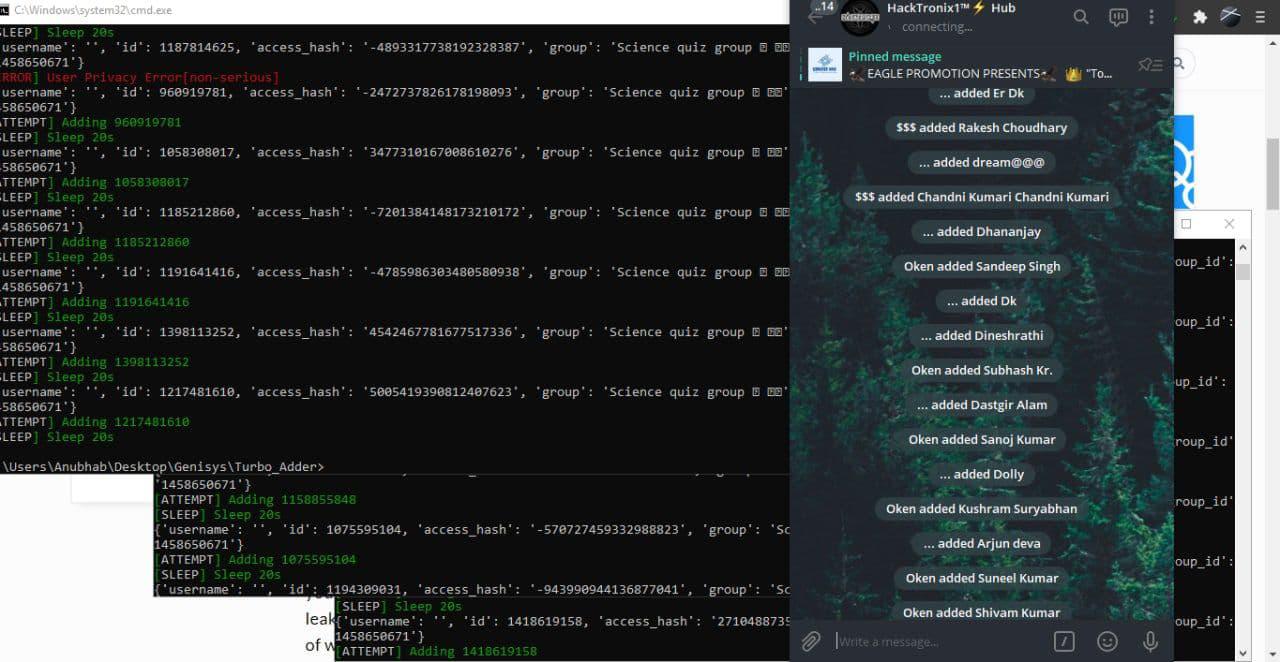Start recording with the microphone icon
This screenshot has height=662, width=1280.
1150,641
